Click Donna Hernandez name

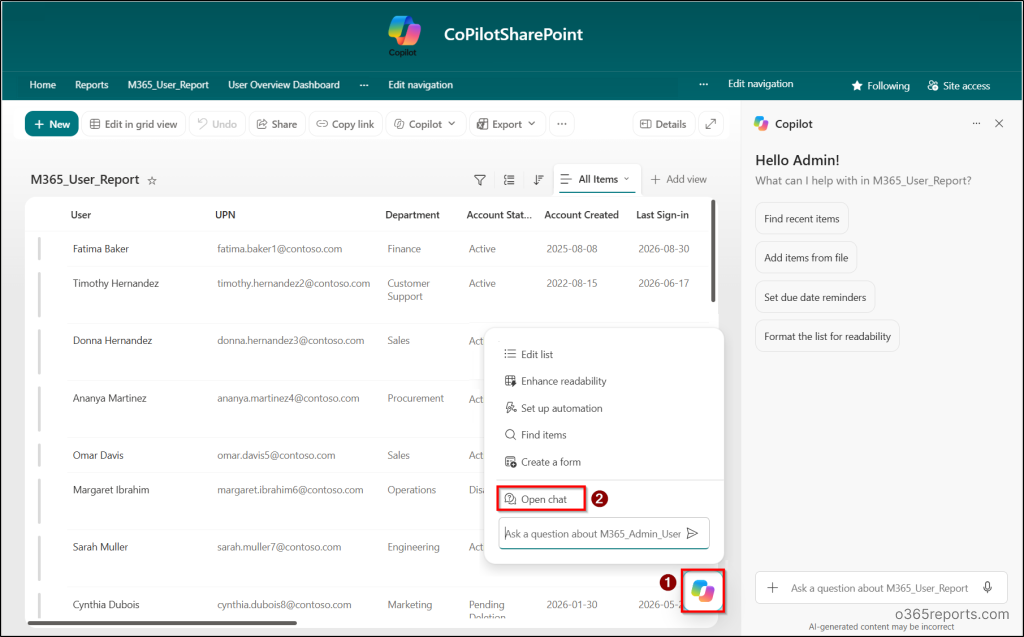[112, 340]
